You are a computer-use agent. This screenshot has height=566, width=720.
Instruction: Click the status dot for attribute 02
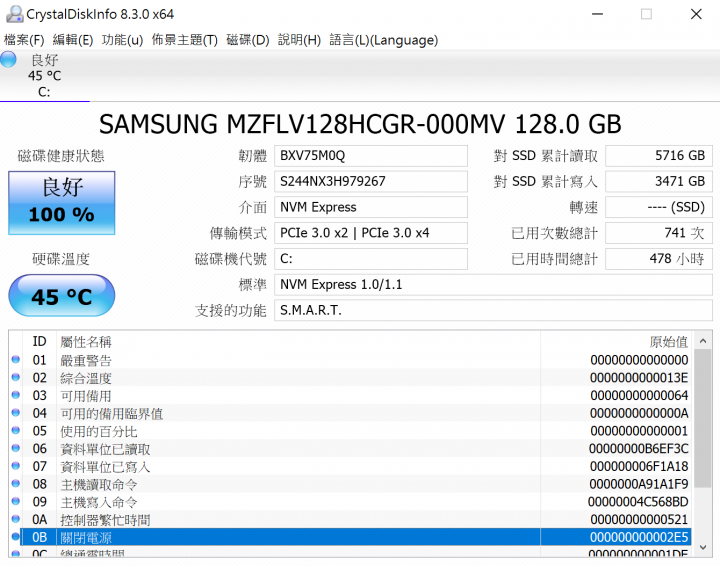pyautogui.click(x=16, y=377)
